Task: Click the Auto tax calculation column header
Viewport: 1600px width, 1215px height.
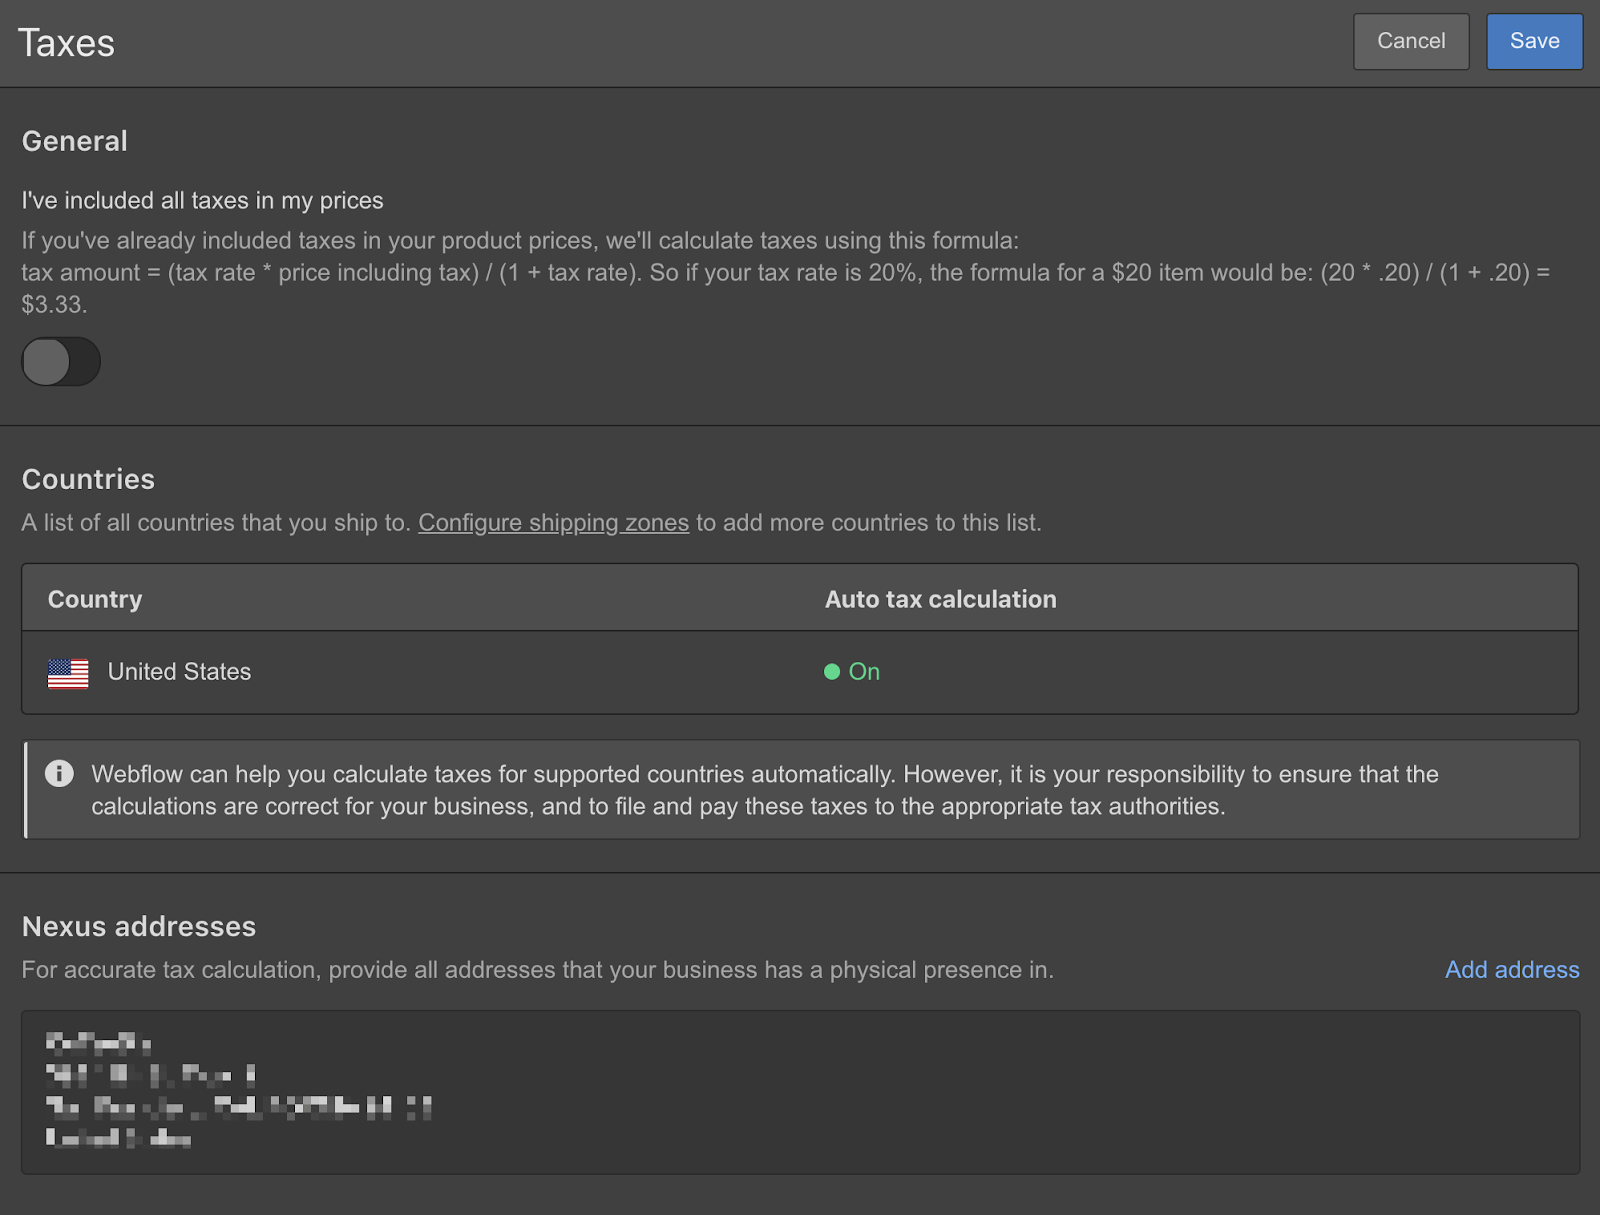Action: coord(940,598)
